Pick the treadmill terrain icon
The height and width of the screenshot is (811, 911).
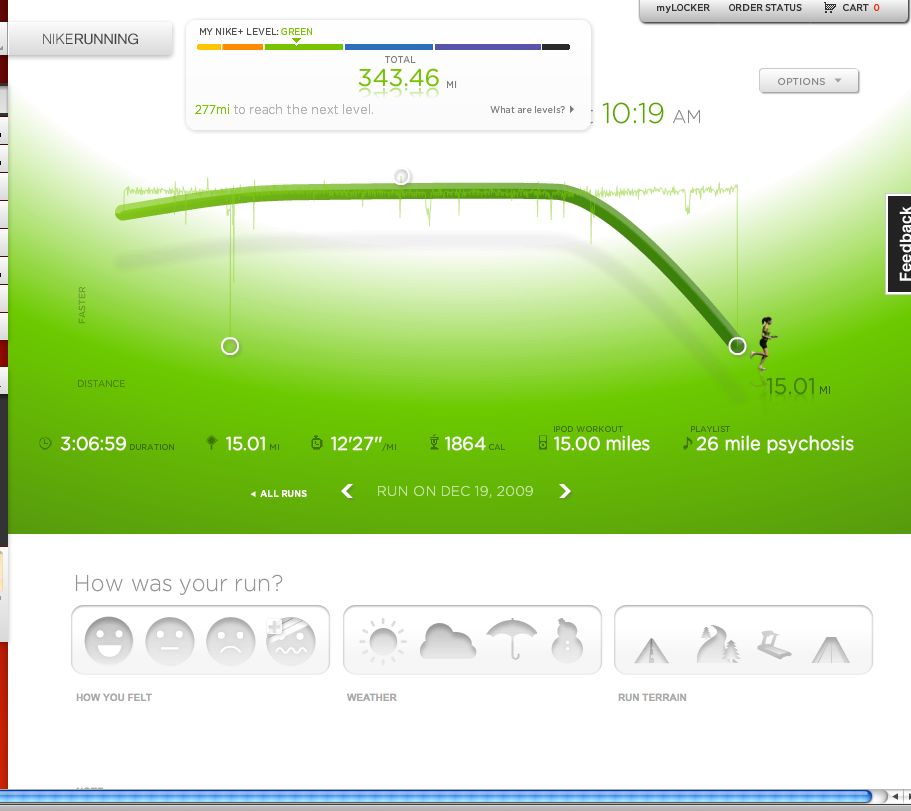[x=773, y=645]
